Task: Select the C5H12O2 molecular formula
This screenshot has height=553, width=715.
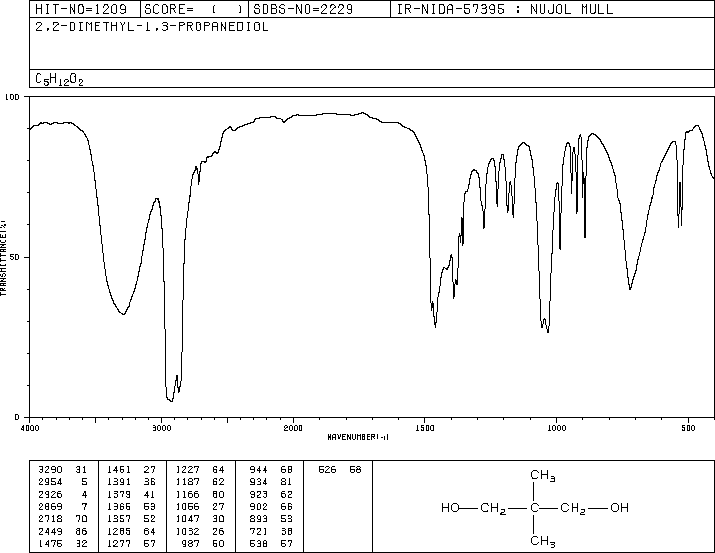Action: (59, 79)
